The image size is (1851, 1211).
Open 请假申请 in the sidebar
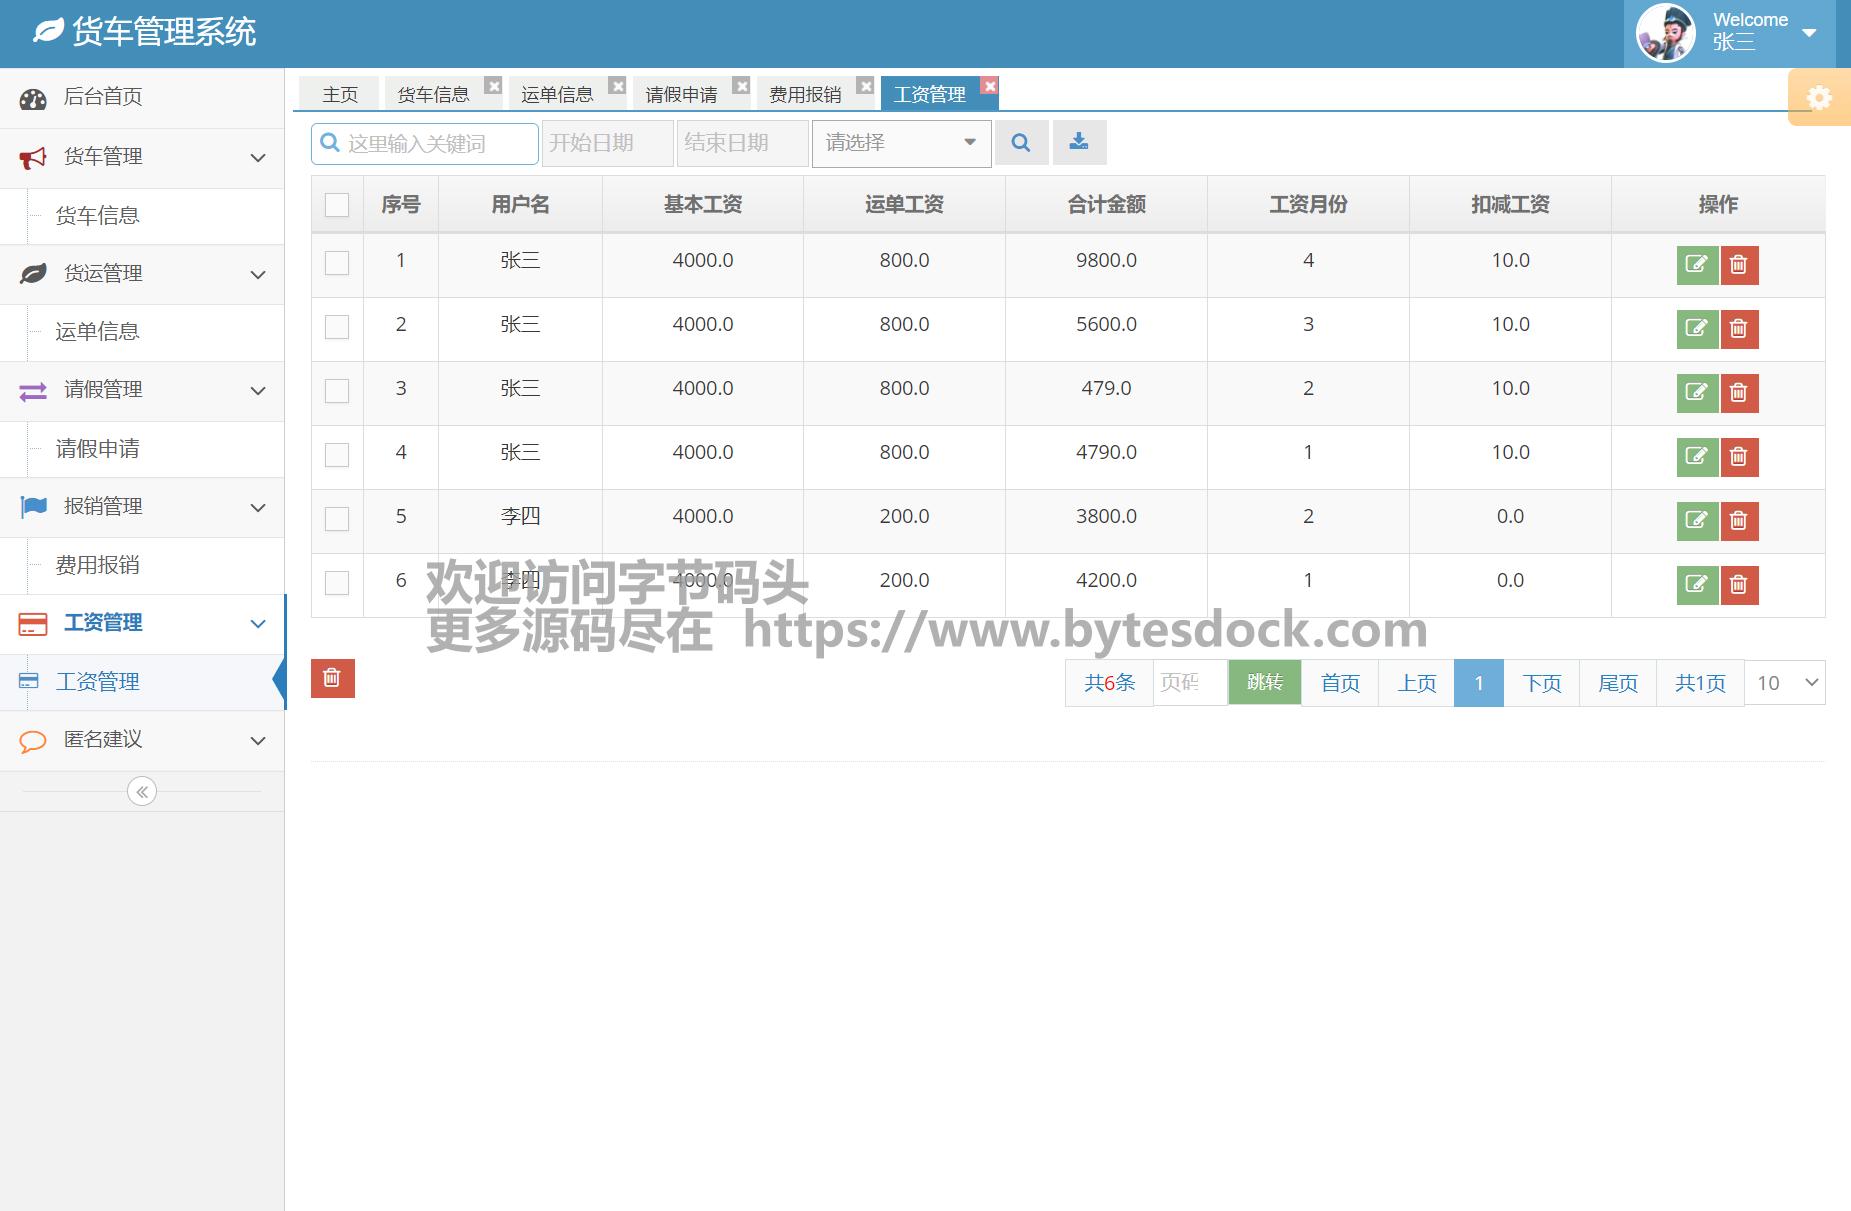tap(98, 449)
